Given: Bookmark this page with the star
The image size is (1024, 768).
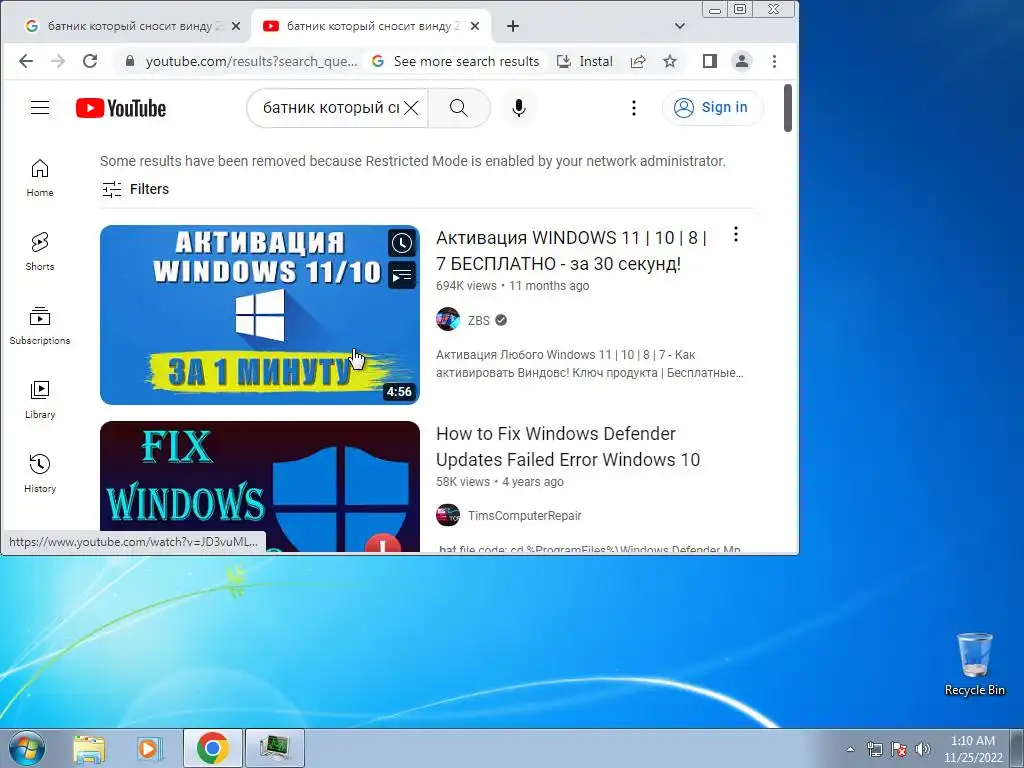Looking at the screenshot, I should [x=670, y=61].
